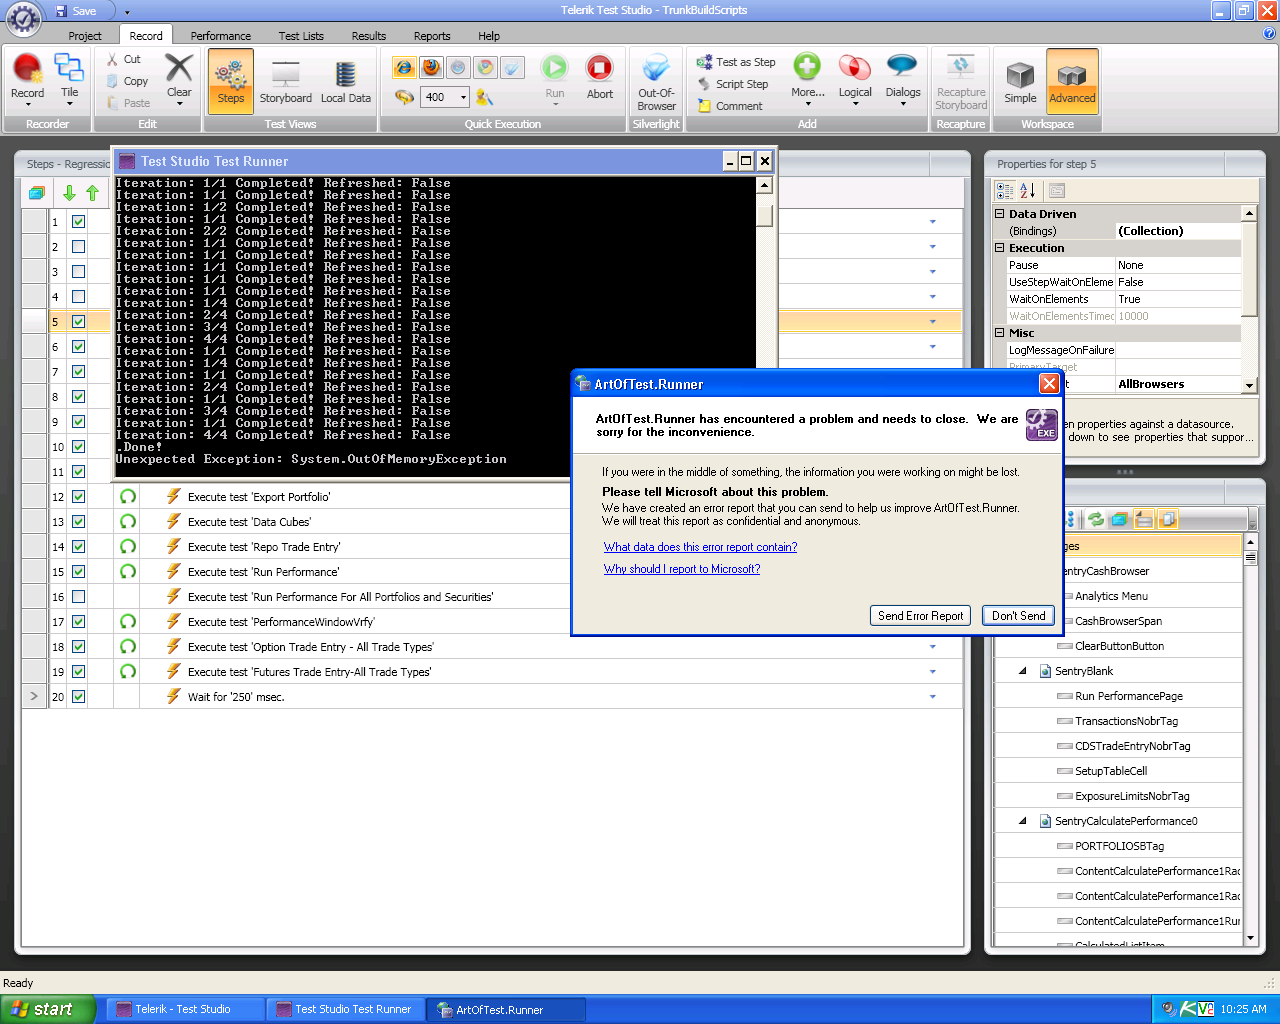Viewport: 1280px width, 1024px height.
Task: Open the execution delay 400 dropdown
Action: pos(463,97)
